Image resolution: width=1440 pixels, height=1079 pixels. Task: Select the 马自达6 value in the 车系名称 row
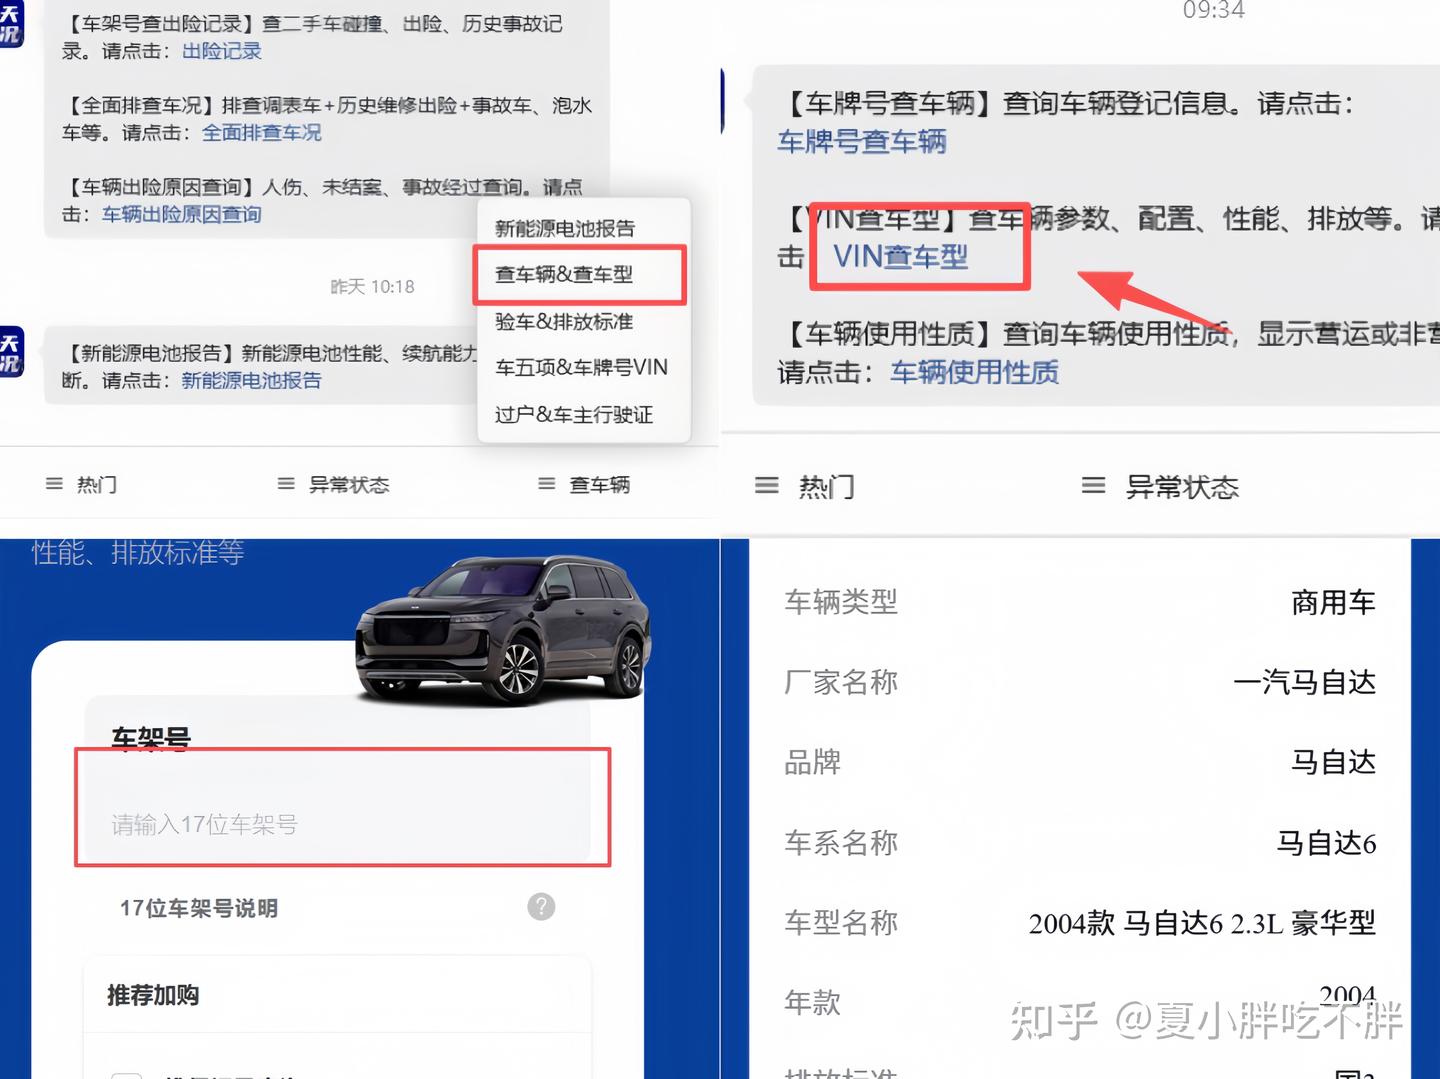[1326, 843]
